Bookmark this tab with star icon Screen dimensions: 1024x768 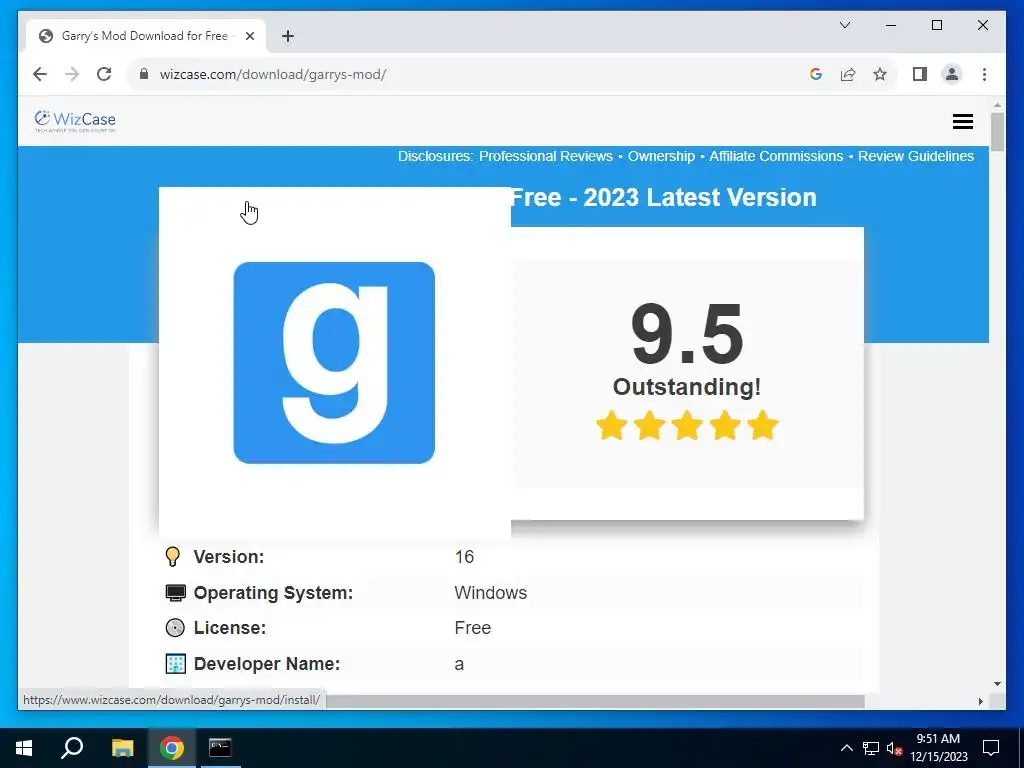click(880, 74)
